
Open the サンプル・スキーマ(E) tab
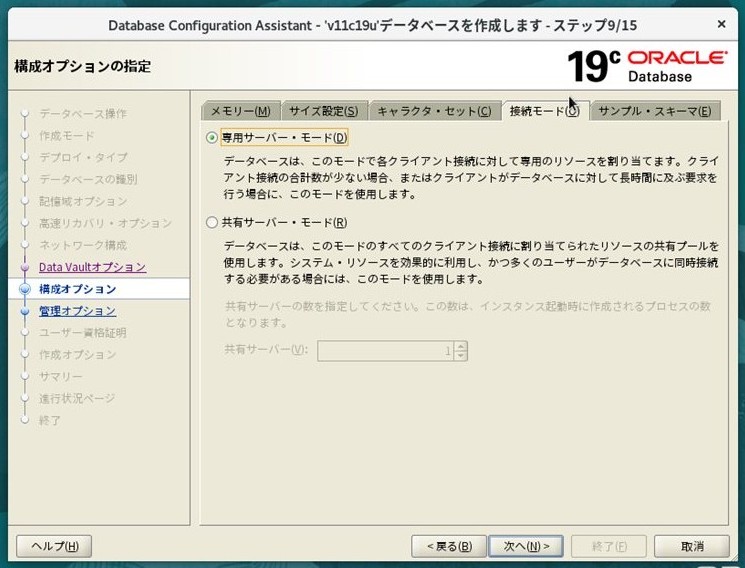pyautogui.click(x=655, y=111)
